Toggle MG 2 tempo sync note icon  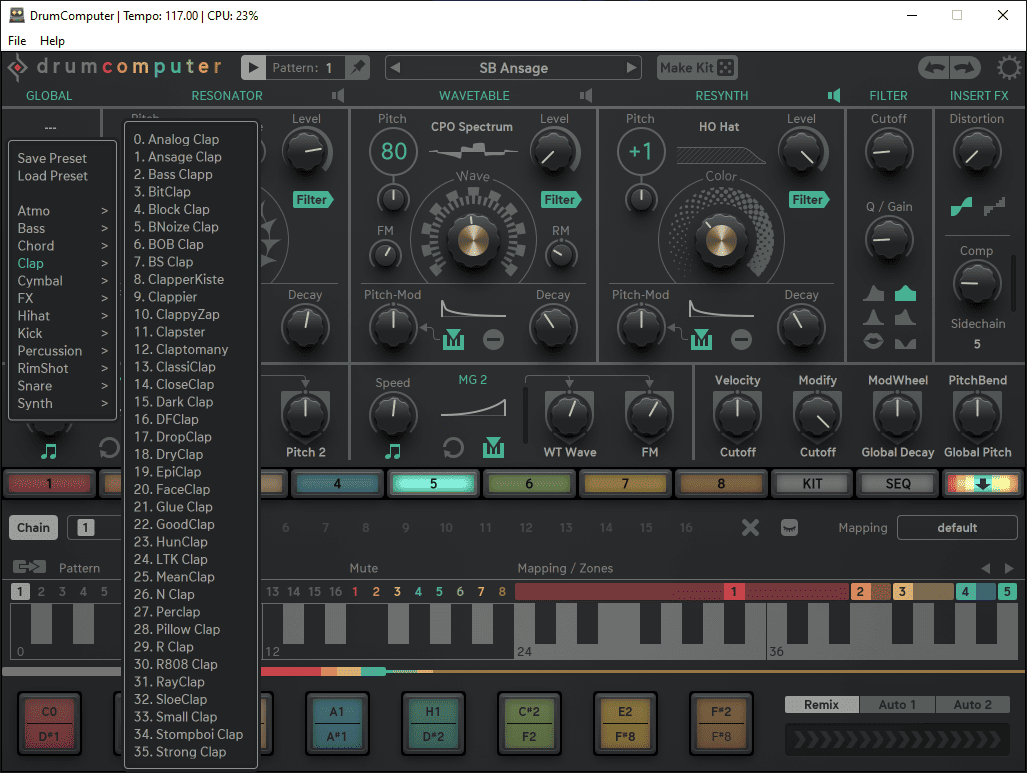point(393,451)
